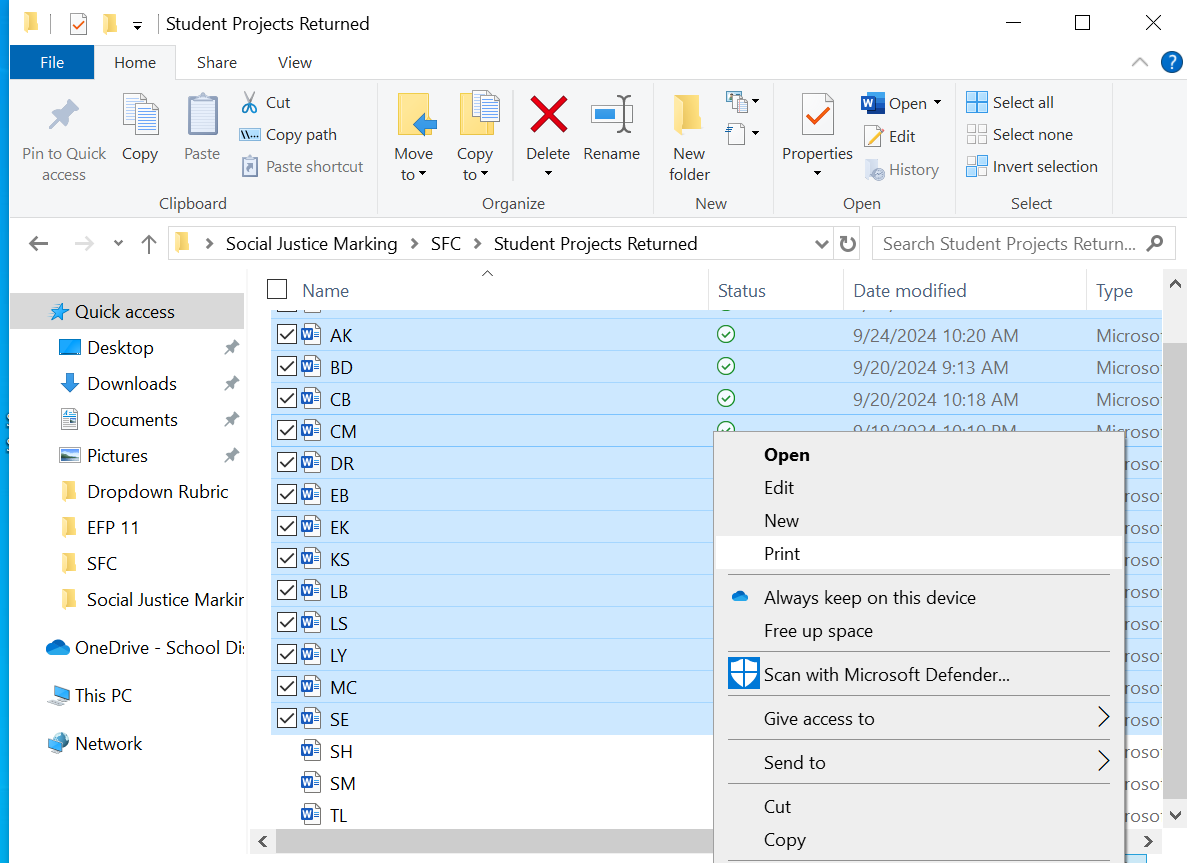
Task: Open the File tab
Action: coord(51,63)
